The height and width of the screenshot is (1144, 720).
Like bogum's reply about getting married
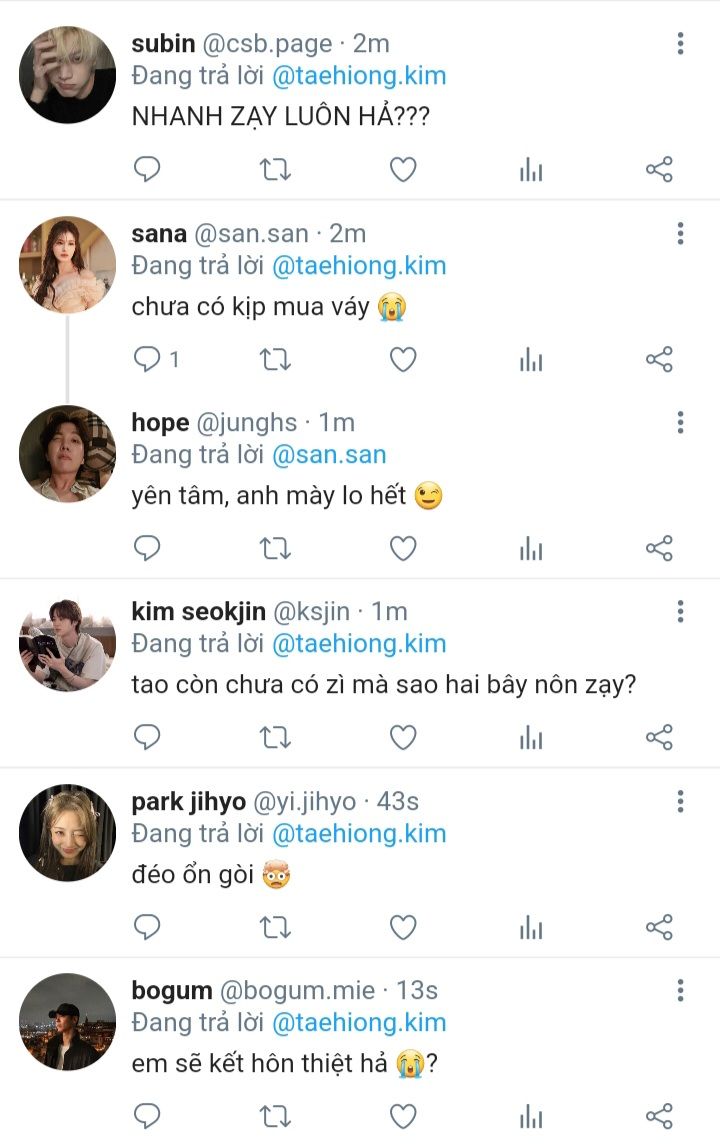[403, 1117]
